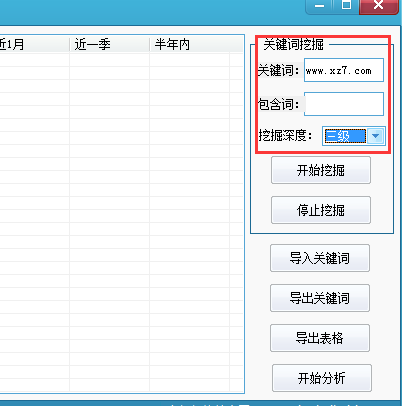
Task: Sort by the 近一季 column header
Action: coord(109,44)
